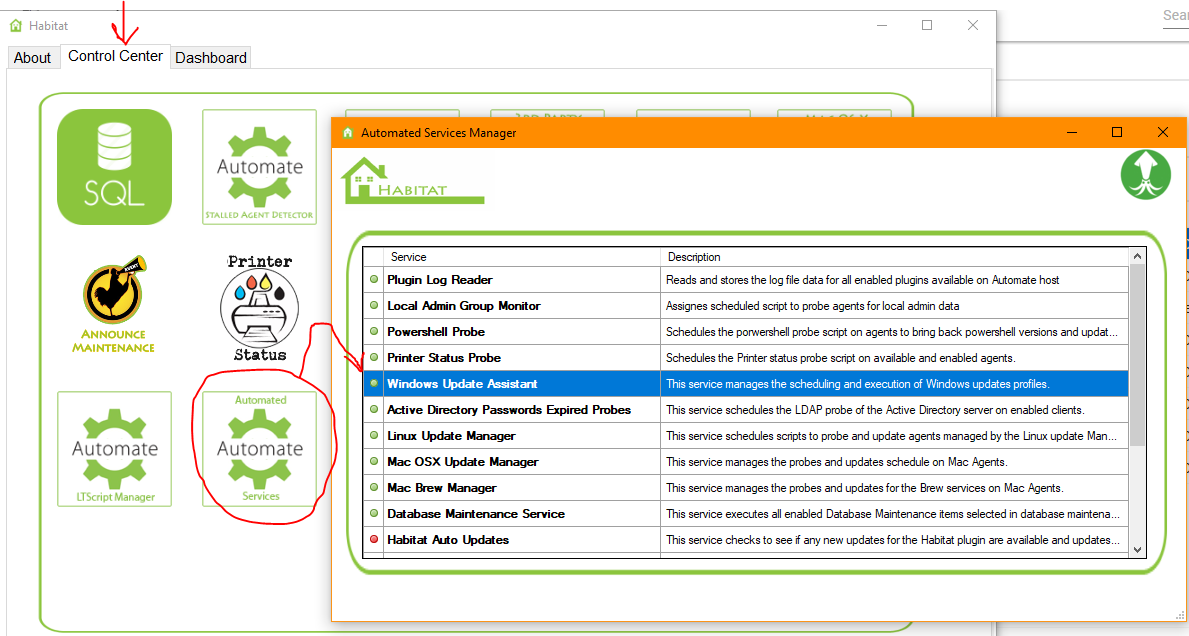Click the Description column header
Screen dimensions: 1189x636
(894, 257)
